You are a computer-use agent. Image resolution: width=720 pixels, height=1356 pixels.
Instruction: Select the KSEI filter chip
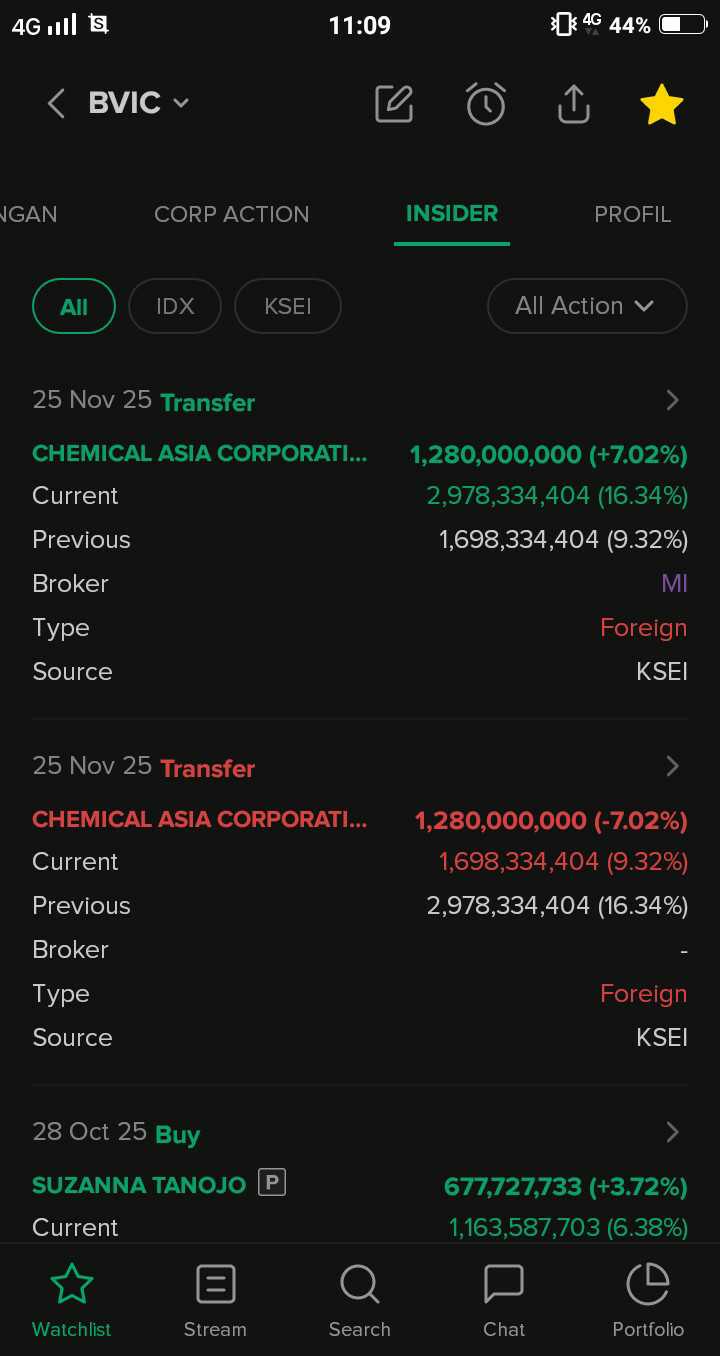pyautogui.click(x=288, y=306)
